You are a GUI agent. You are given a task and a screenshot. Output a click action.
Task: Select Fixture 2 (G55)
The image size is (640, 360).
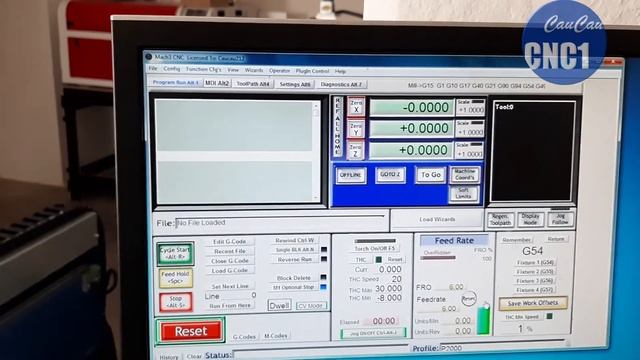535,271
